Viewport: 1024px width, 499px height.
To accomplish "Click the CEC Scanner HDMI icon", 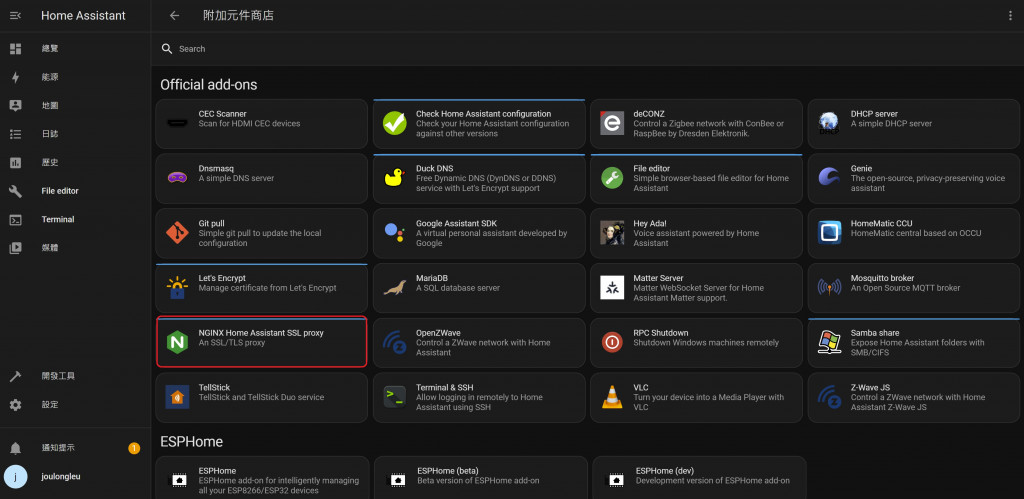I will click(x=177, y=123).
